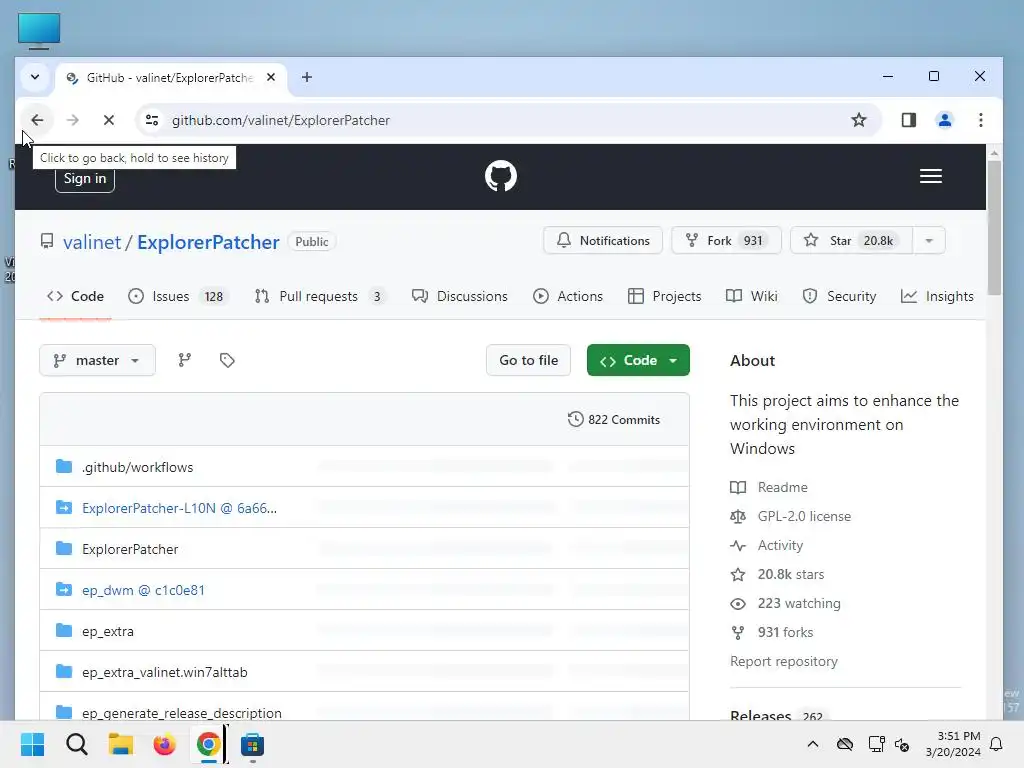The image size is (1024, 768).
Task: Open Chrome side panel icon
Action: 908,120
